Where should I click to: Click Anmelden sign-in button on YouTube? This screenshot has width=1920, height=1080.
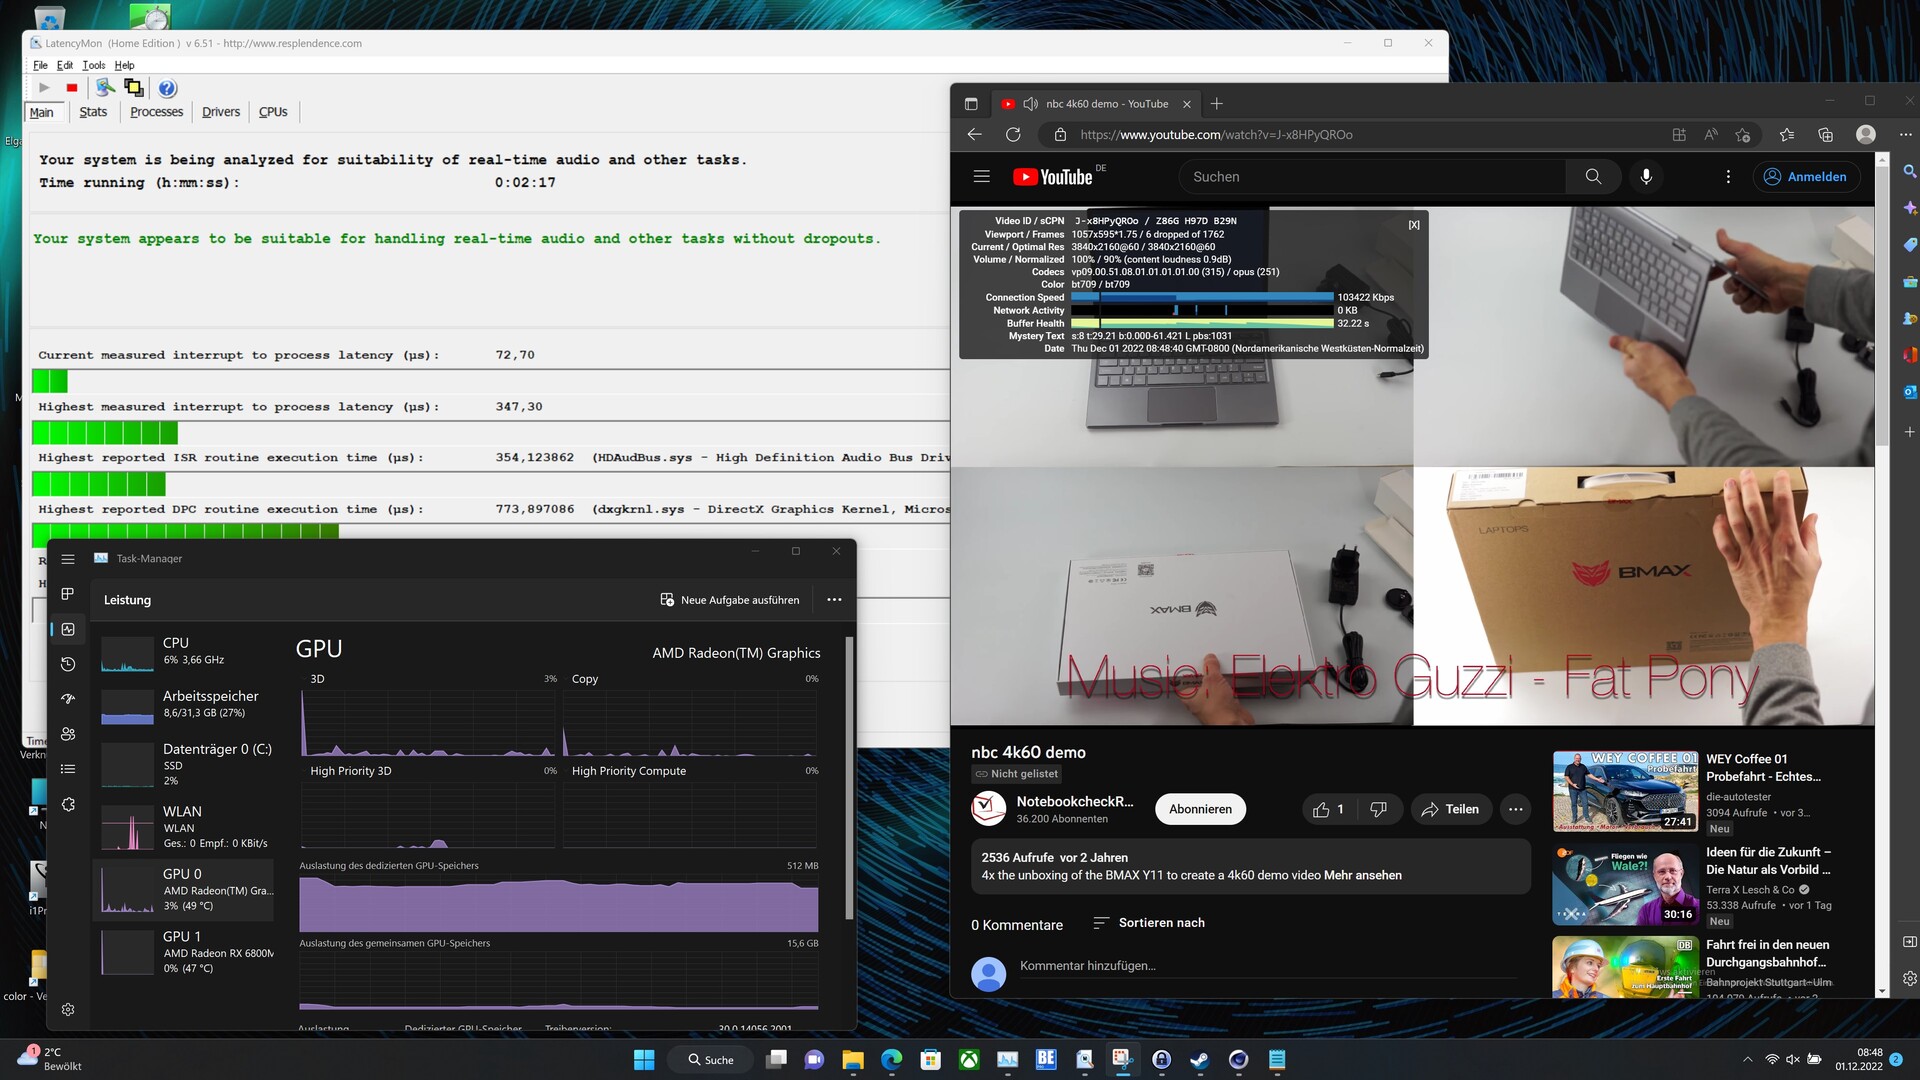click(x=1806, y=177)
